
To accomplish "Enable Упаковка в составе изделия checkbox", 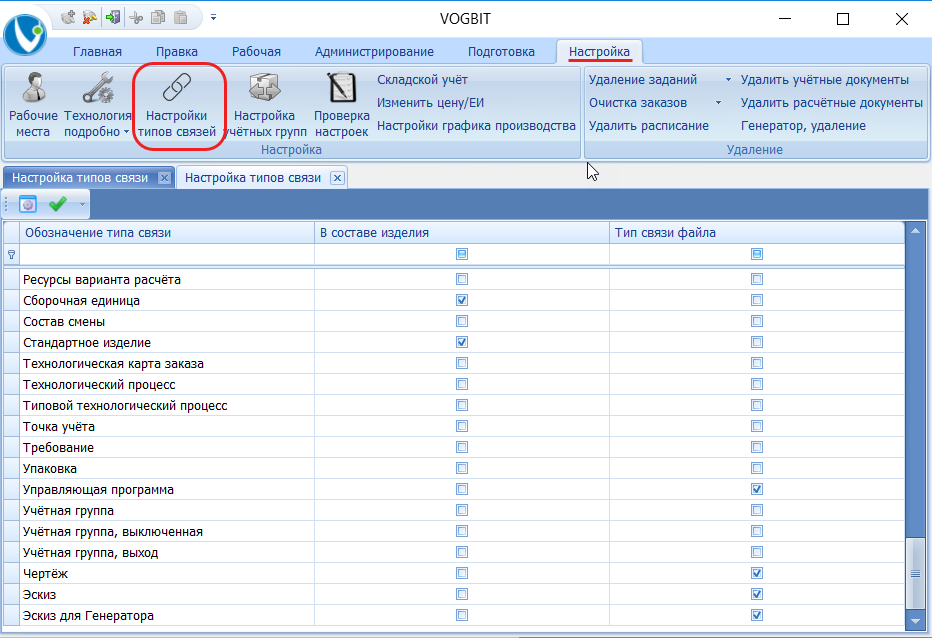I will tap(462, 469).
